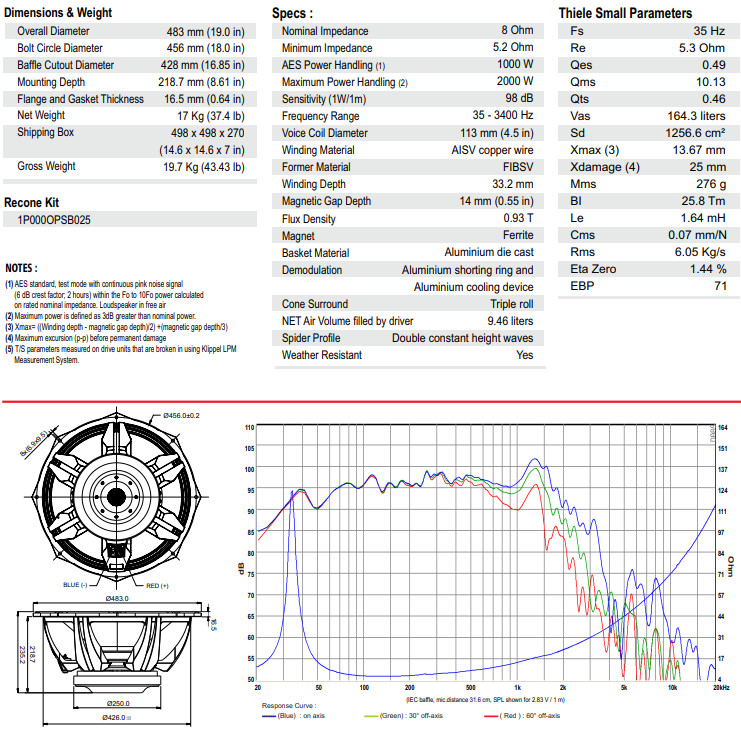Click the 'Voice Coil Diameter' label
Viewport: 741px width, 736px height.
click(x=325, y=133)
